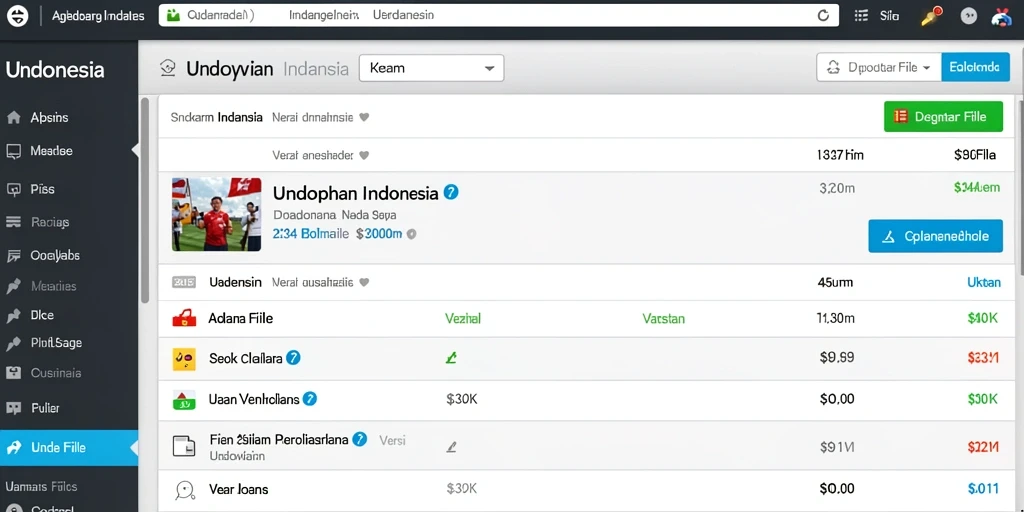Click the Undophan Indonesia title link
Viewport: 1024px width, 512px height.
355,193
